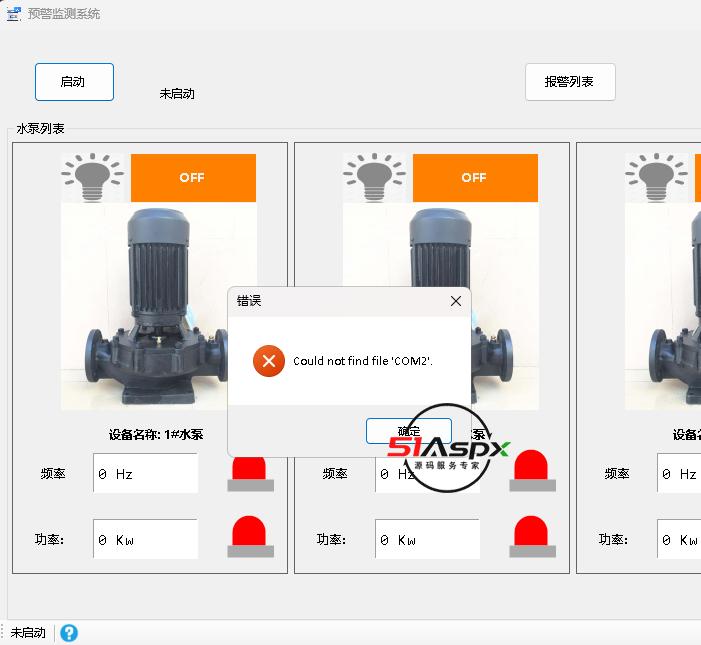701x645 pixels.
Task: Click the 功率: label of pump 1
Action: (x=49, y=540)
